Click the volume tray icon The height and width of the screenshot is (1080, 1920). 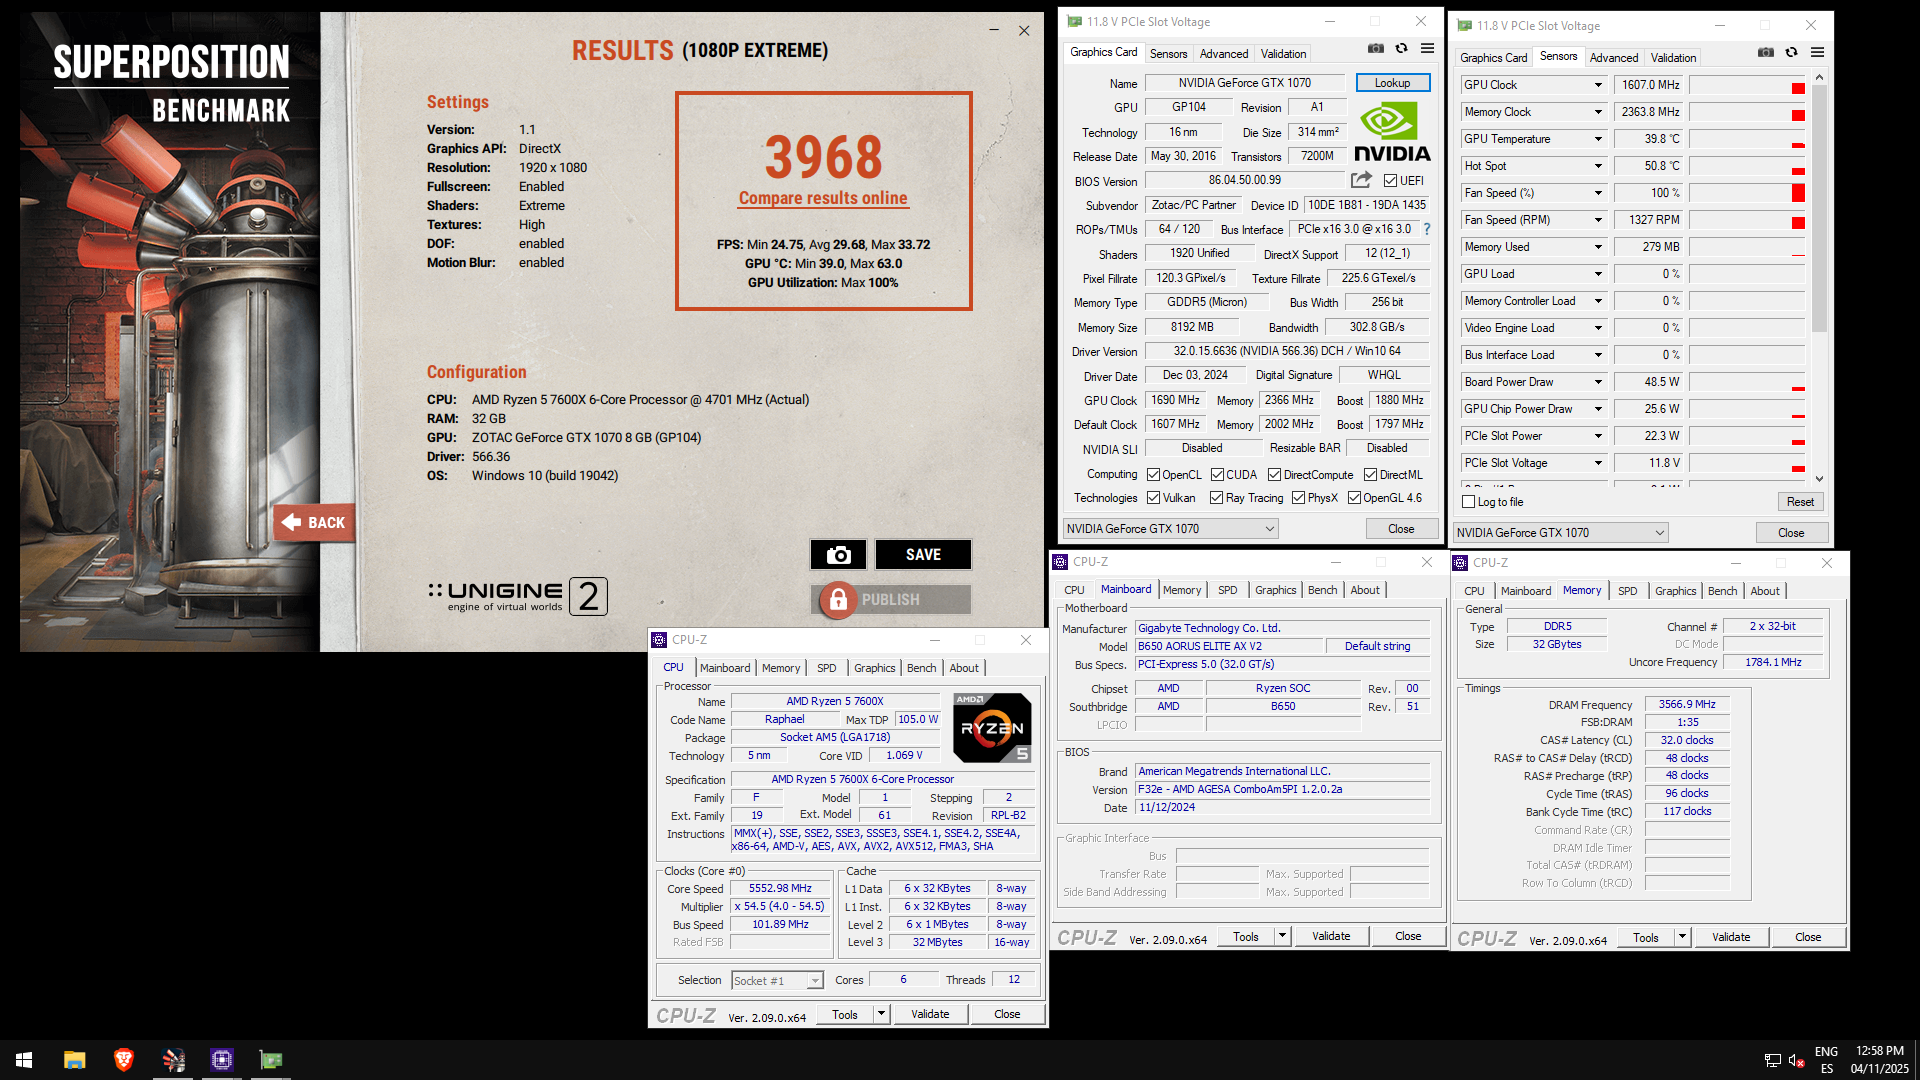pos(1796,1060)
